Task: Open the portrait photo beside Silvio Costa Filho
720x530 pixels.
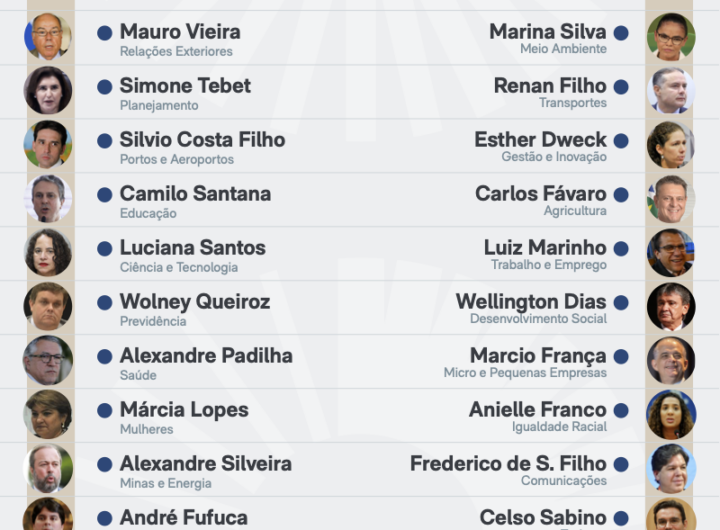Action: point(48,144)
